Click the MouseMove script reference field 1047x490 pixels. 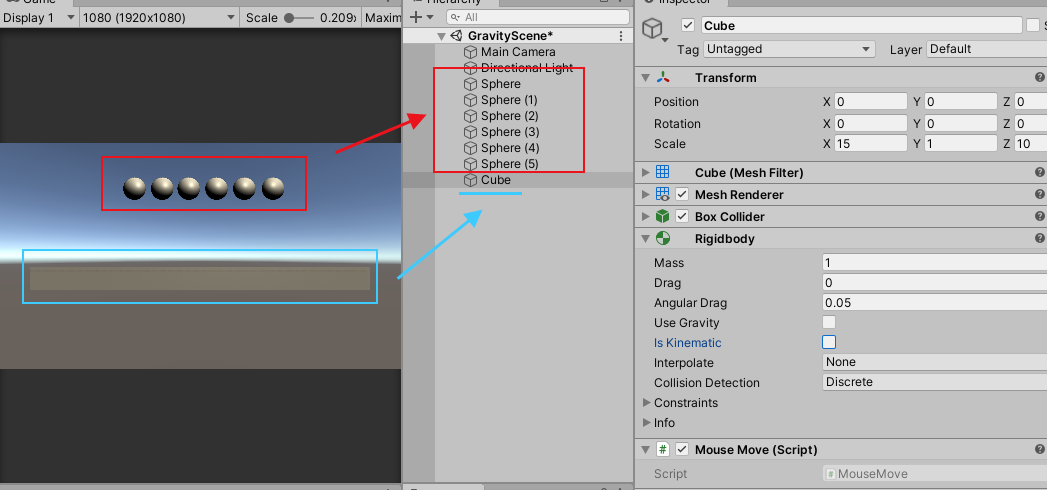[x=934, y=474]
